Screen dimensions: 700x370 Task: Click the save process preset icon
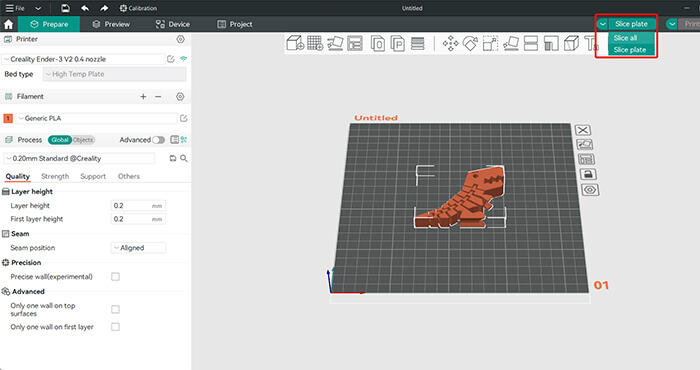click(173, 158)
